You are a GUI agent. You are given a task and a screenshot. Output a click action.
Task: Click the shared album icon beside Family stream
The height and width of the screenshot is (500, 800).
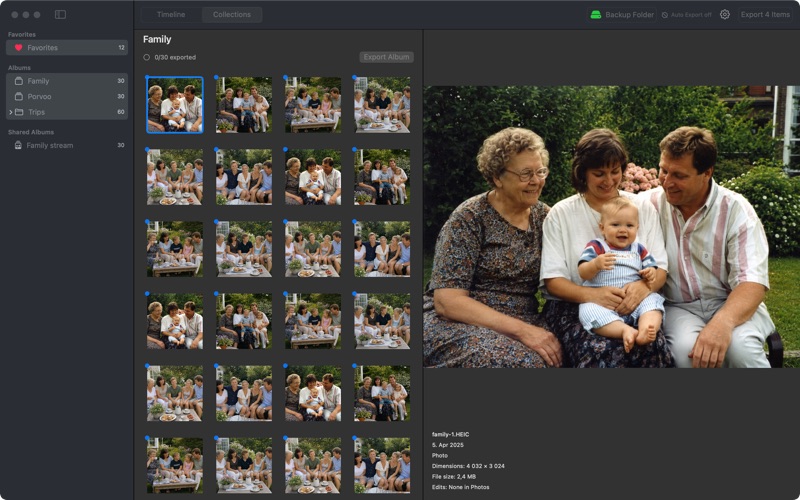(x=18, y=145)
